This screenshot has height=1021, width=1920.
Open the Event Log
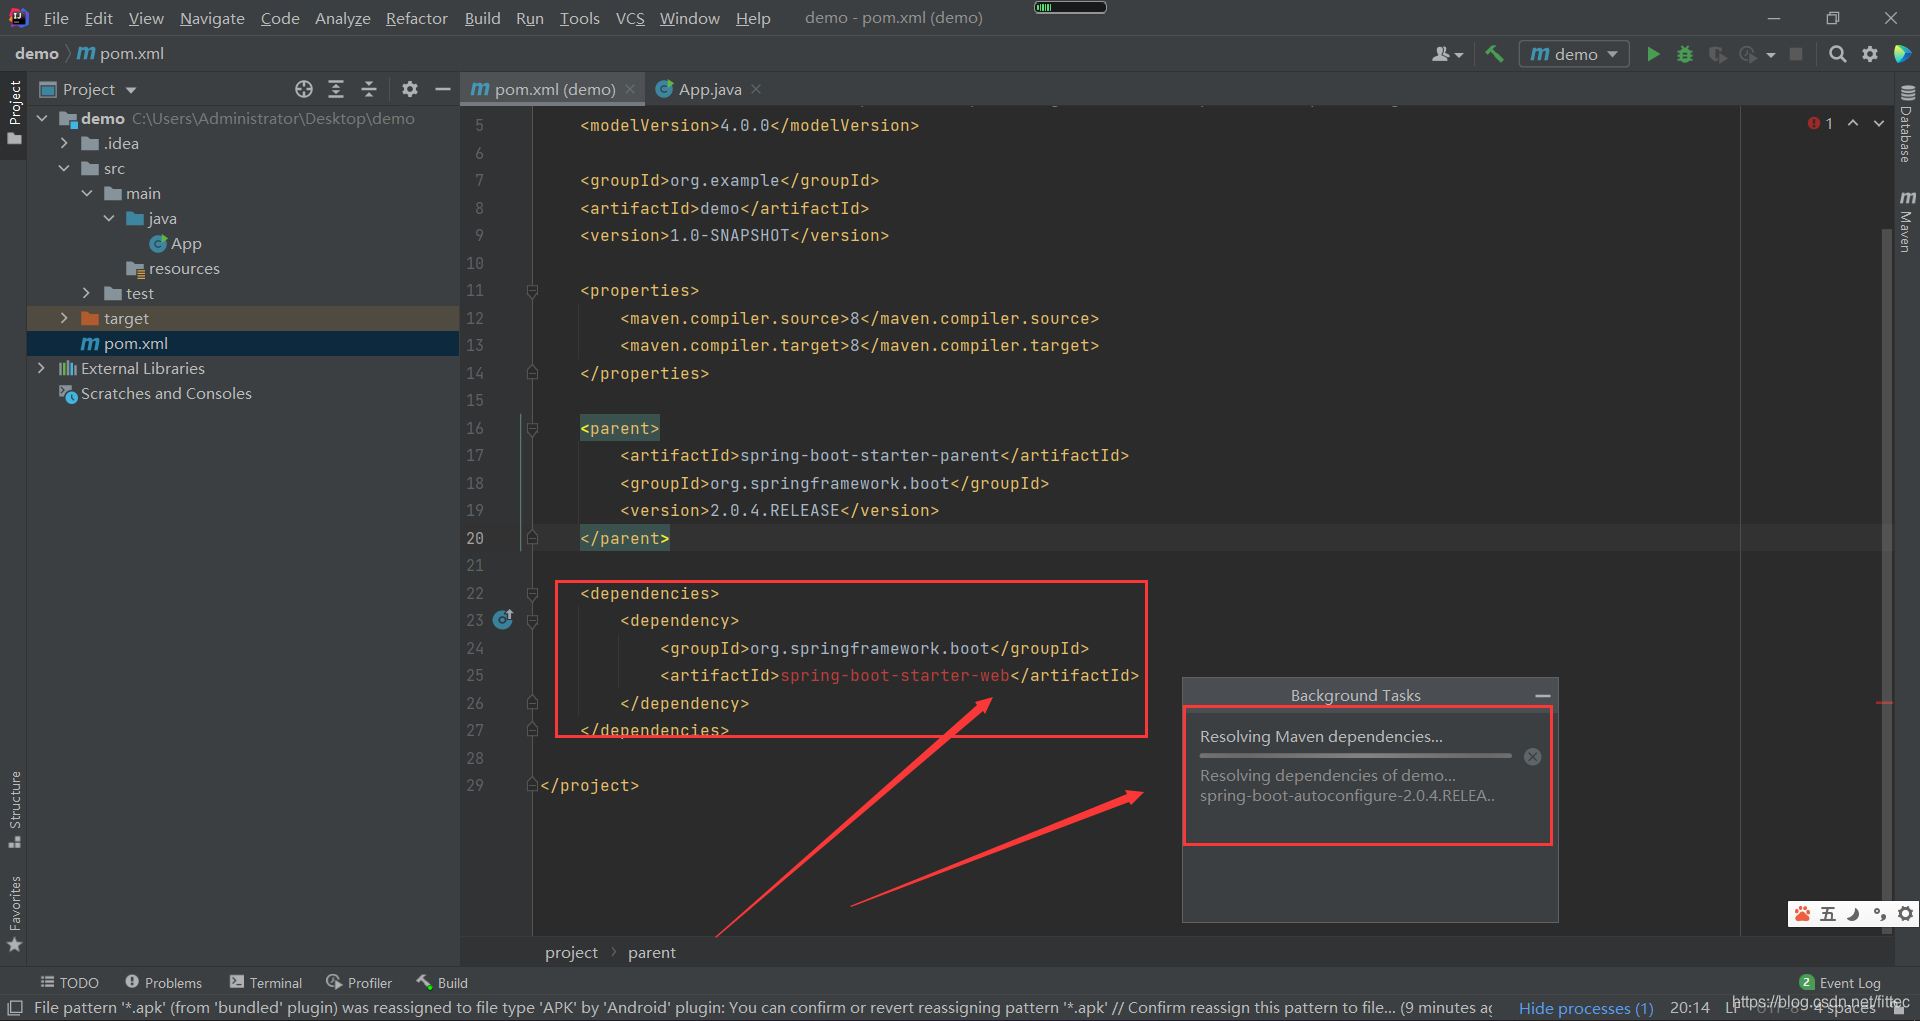[x=1839, y=982]
